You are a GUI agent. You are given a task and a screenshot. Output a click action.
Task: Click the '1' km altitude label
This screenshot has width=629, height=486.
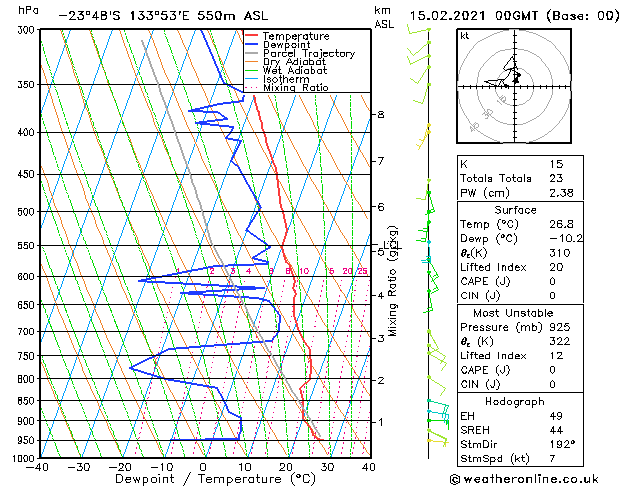pos(381,422)
